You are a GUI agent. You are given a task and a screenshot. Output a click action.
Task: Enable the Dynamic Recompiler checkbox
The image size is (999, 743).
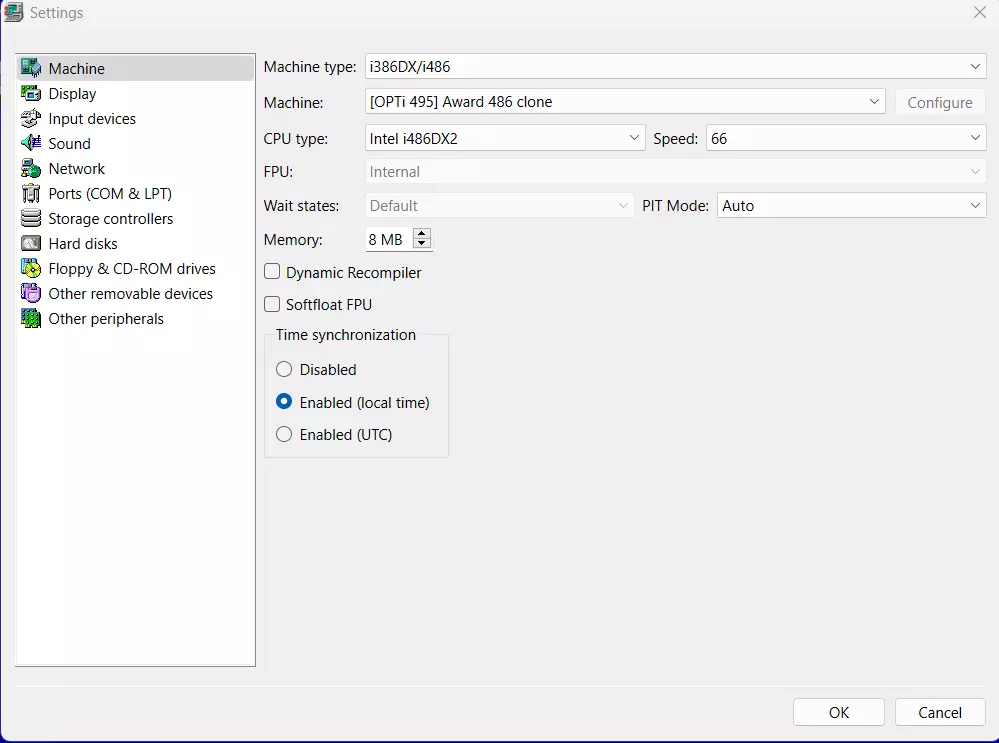click(272, 272)
